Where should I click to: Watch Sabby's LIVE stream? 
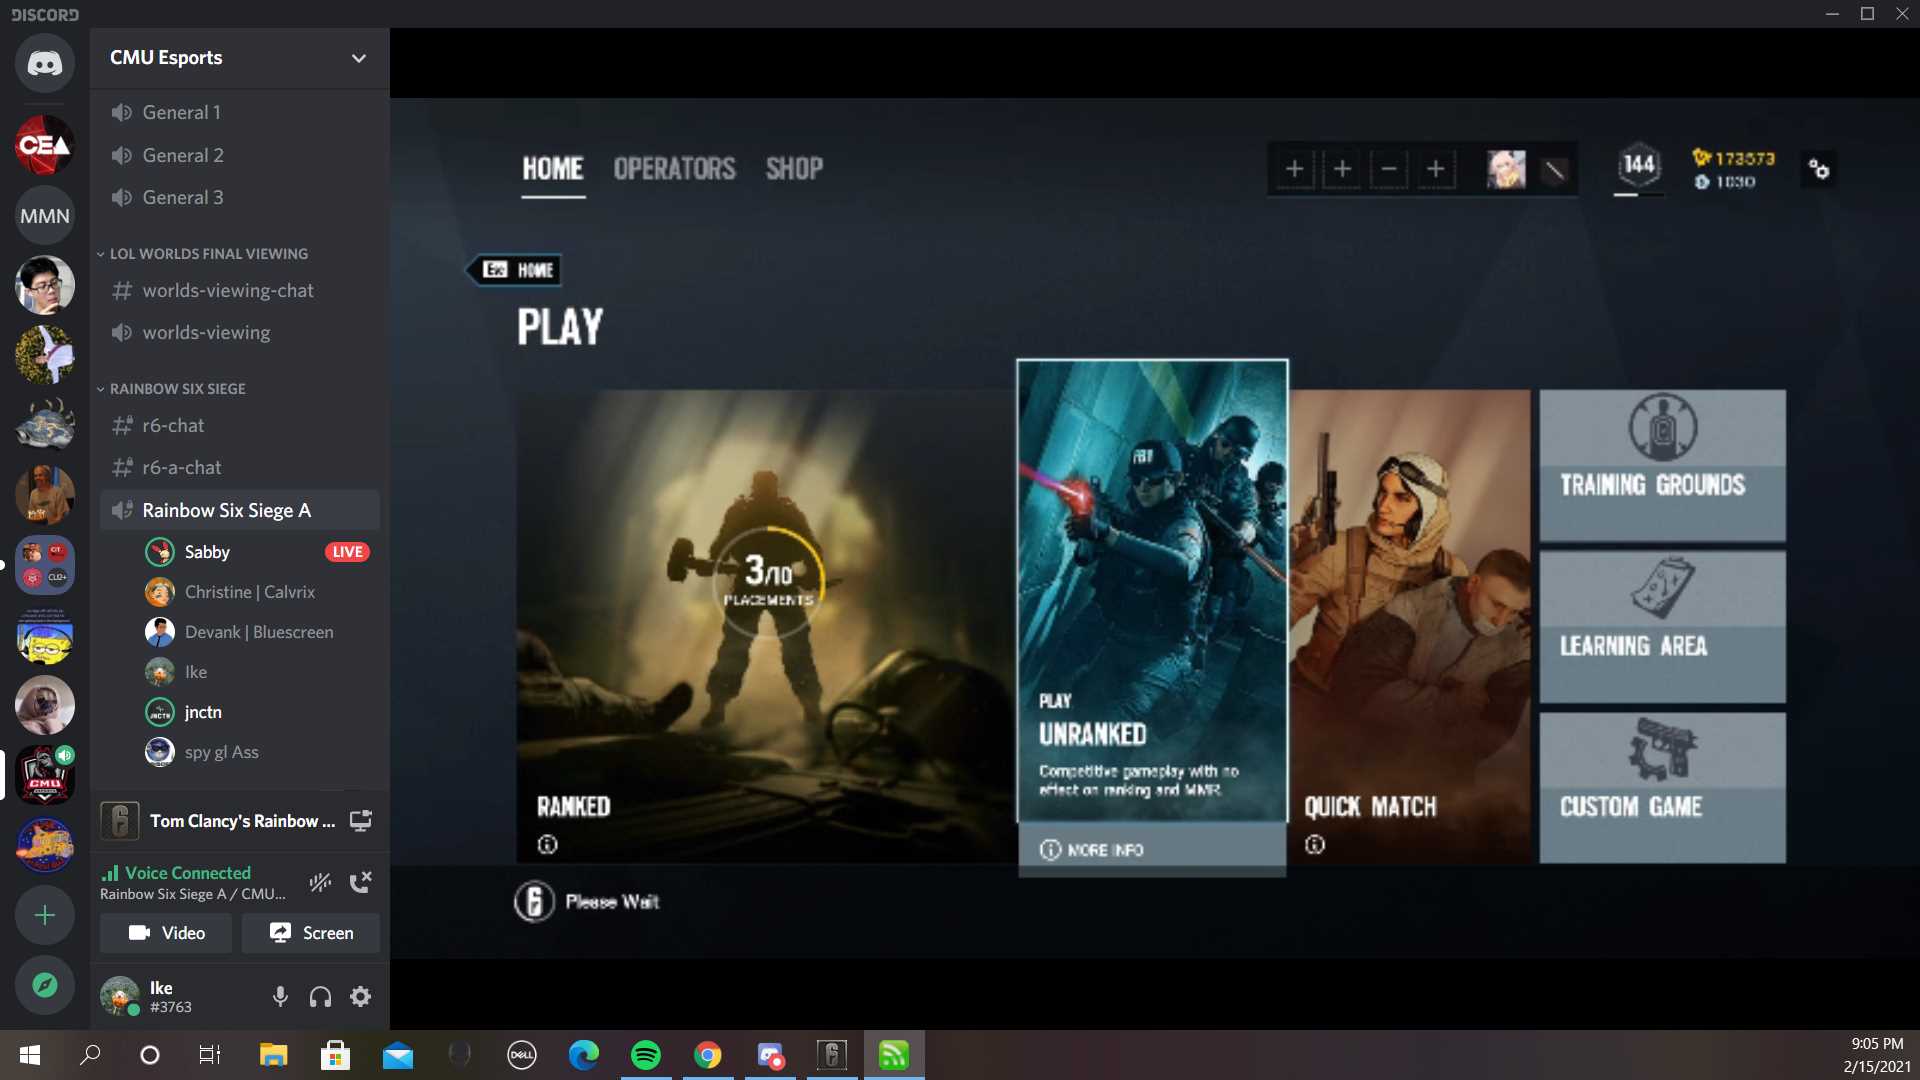click(x=347, y=552)
